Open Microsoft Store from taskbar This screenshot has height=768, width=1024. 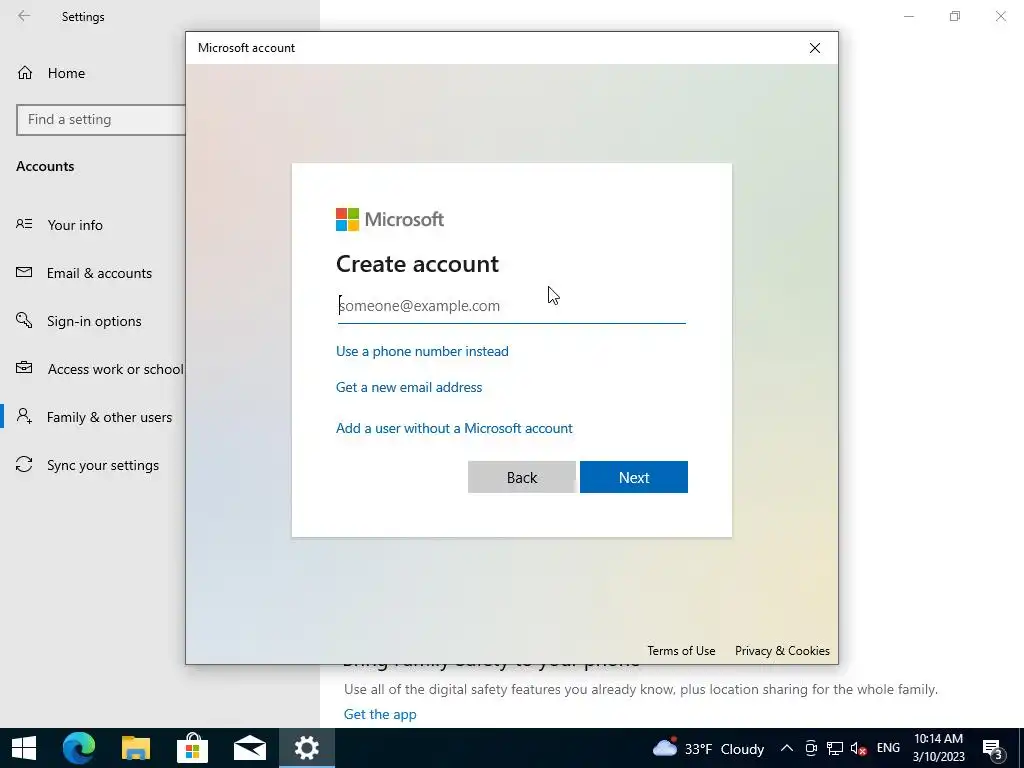click(193, 748)
